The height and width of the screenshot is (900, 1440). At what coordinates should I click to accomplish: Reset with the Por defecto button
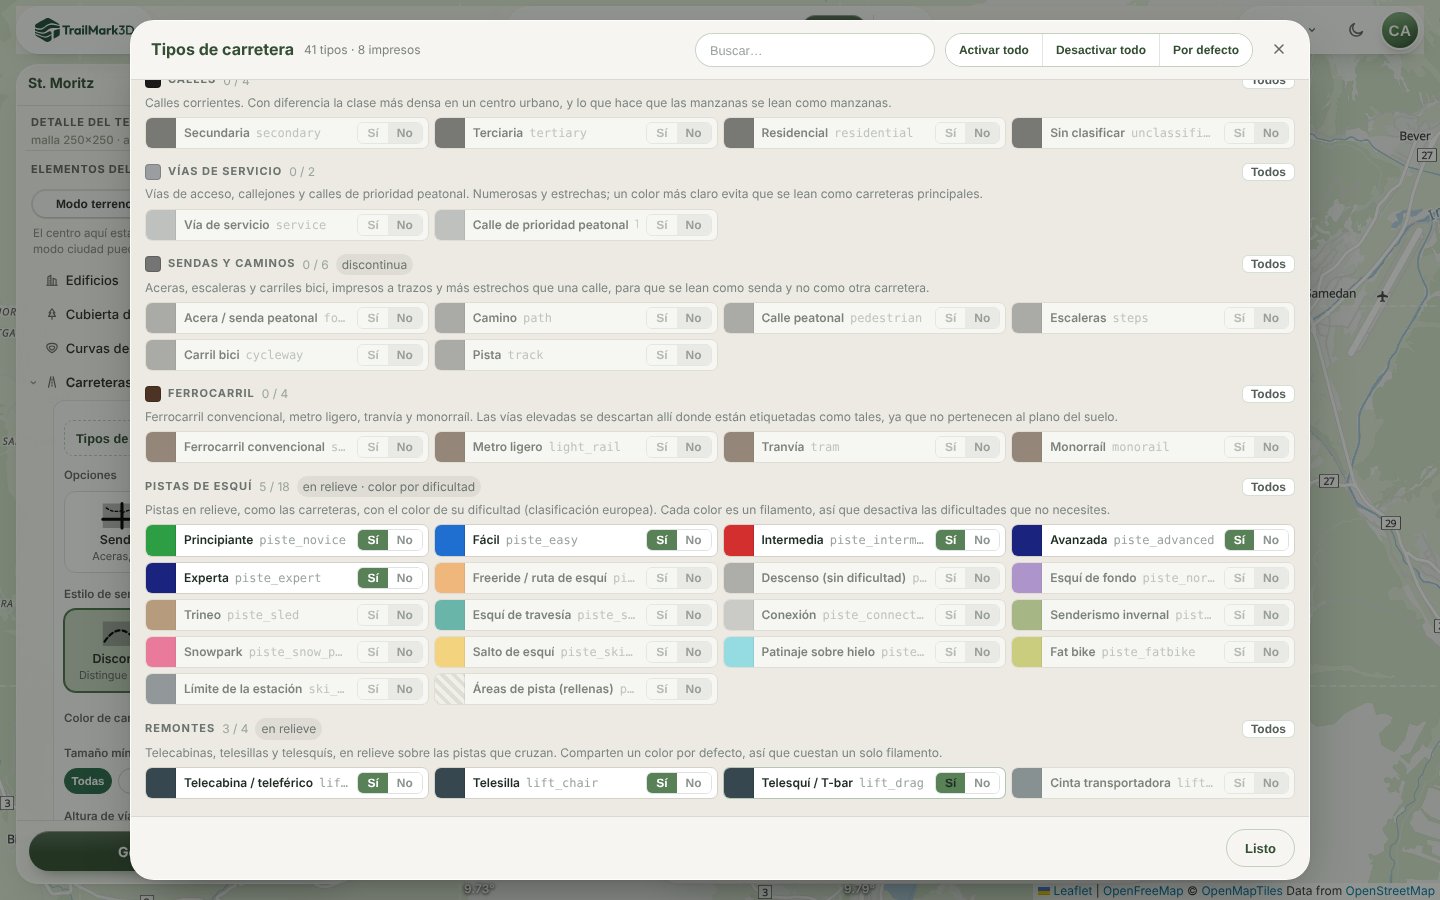click(x=1206, y=50)
